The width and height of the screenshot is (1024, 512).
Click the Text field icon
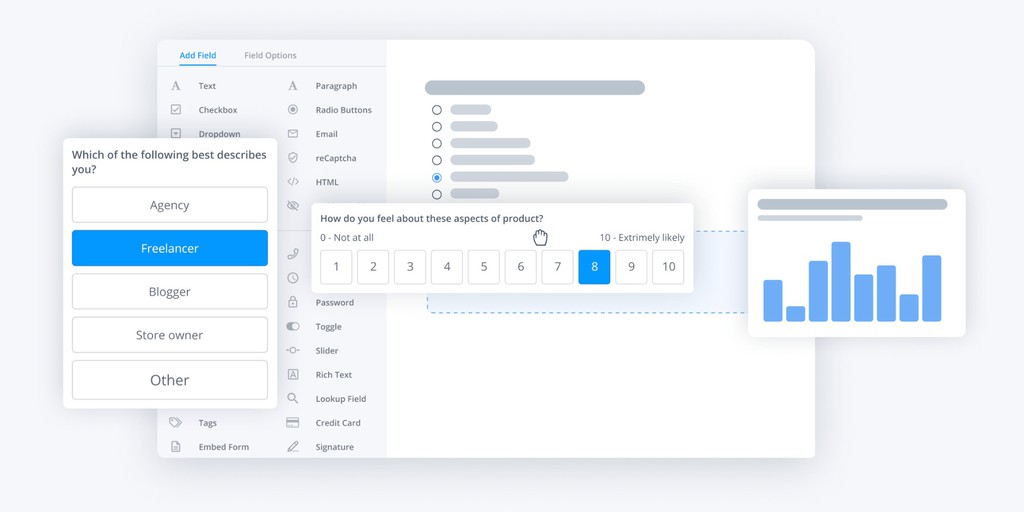tap(176, 86)
